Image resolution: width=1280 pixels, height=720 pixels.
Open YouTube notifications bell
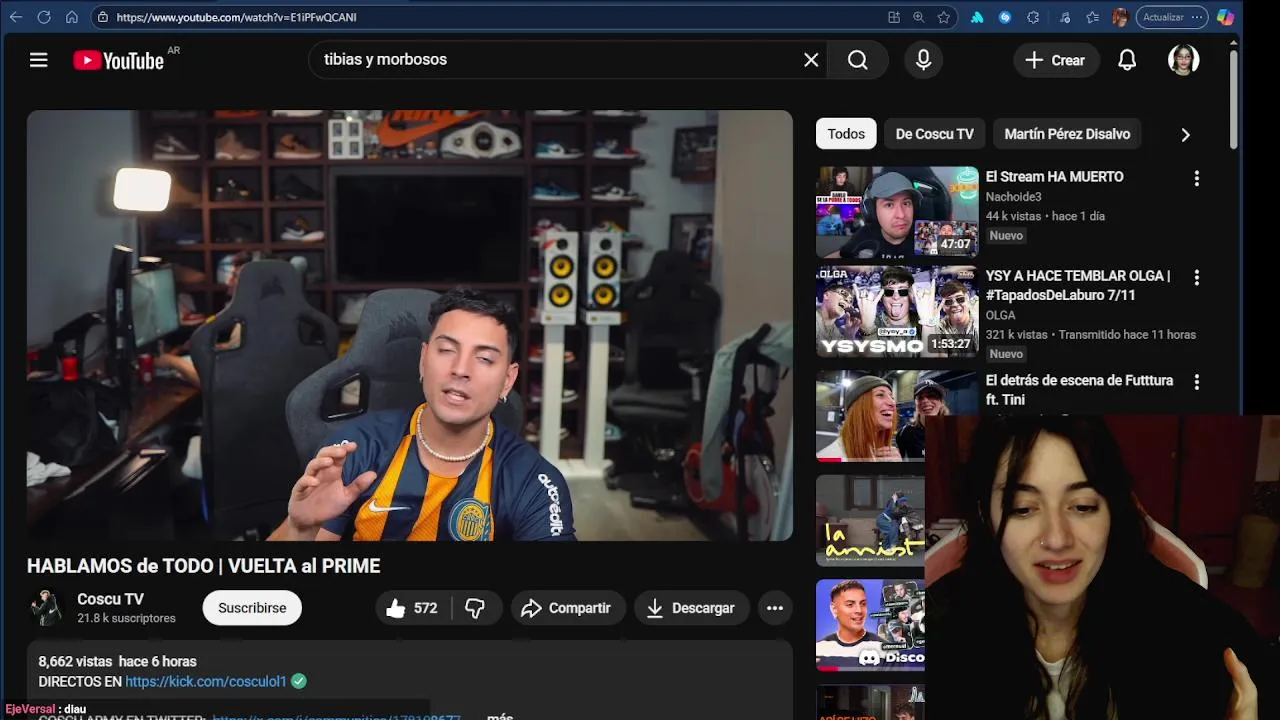[1127, 60]
